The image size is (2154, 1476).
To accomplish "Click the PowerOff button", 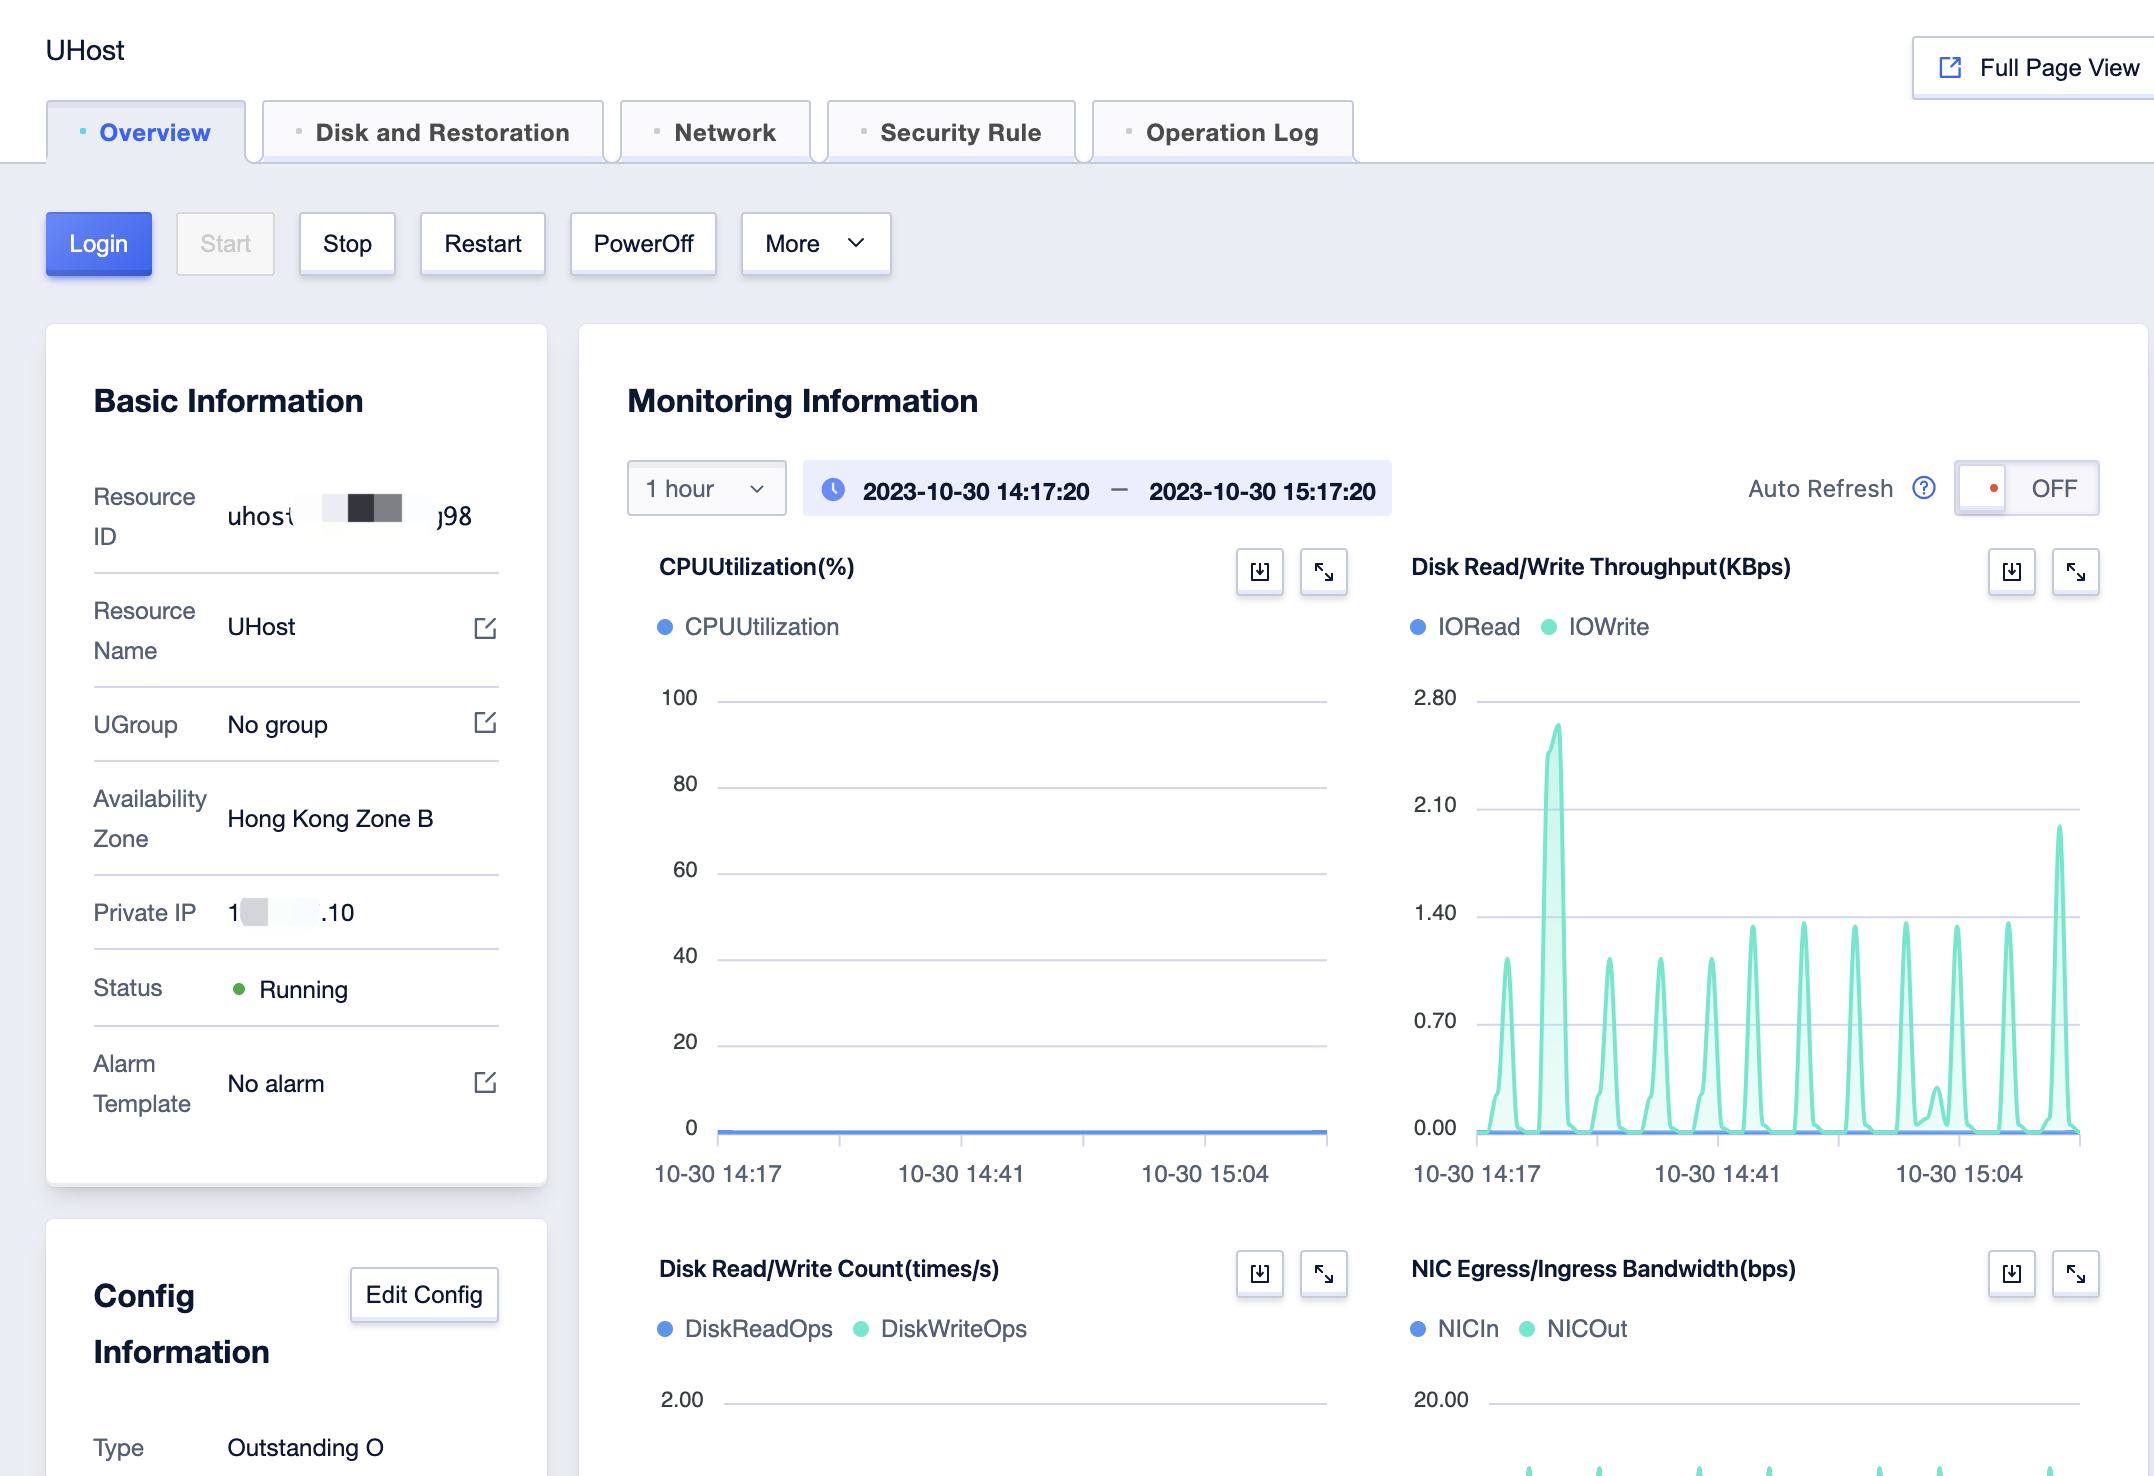I will 643,244.
